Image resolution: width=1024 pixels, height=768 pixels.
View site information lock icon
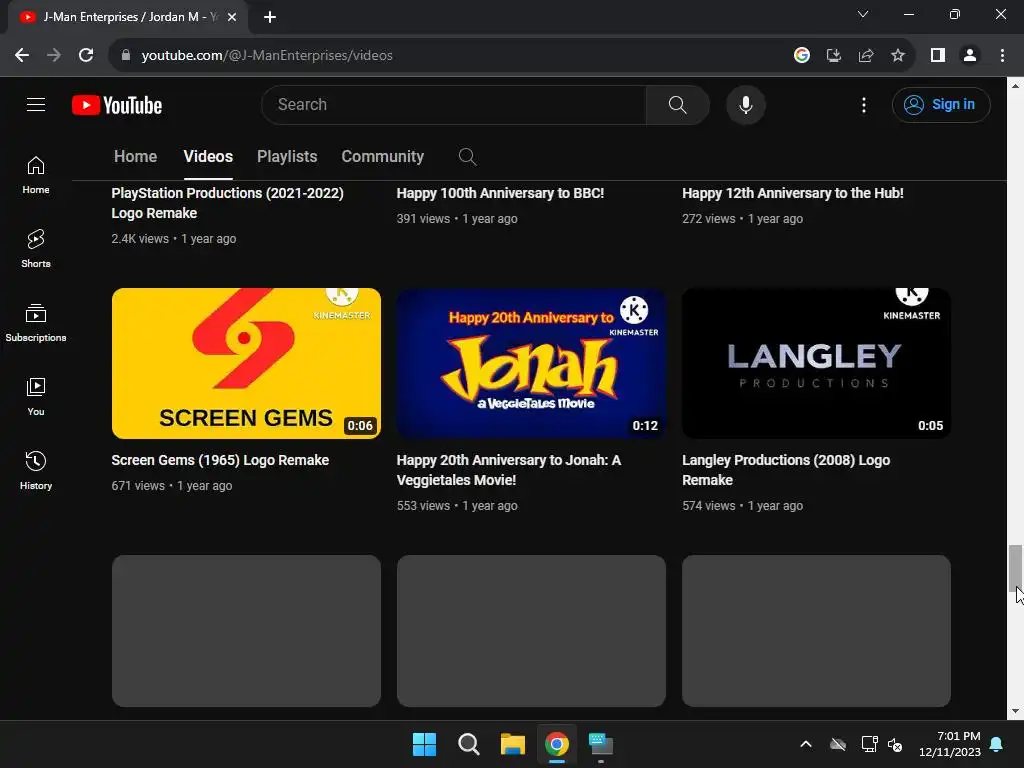pyautogui.click(x=126, y=56)
